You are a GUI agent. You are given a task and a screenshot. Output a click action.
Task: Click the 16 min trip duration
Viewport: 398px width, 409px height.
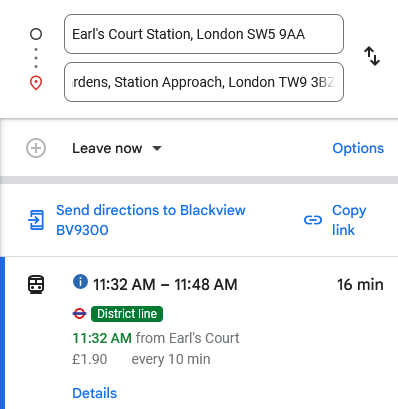coord(360,285)
